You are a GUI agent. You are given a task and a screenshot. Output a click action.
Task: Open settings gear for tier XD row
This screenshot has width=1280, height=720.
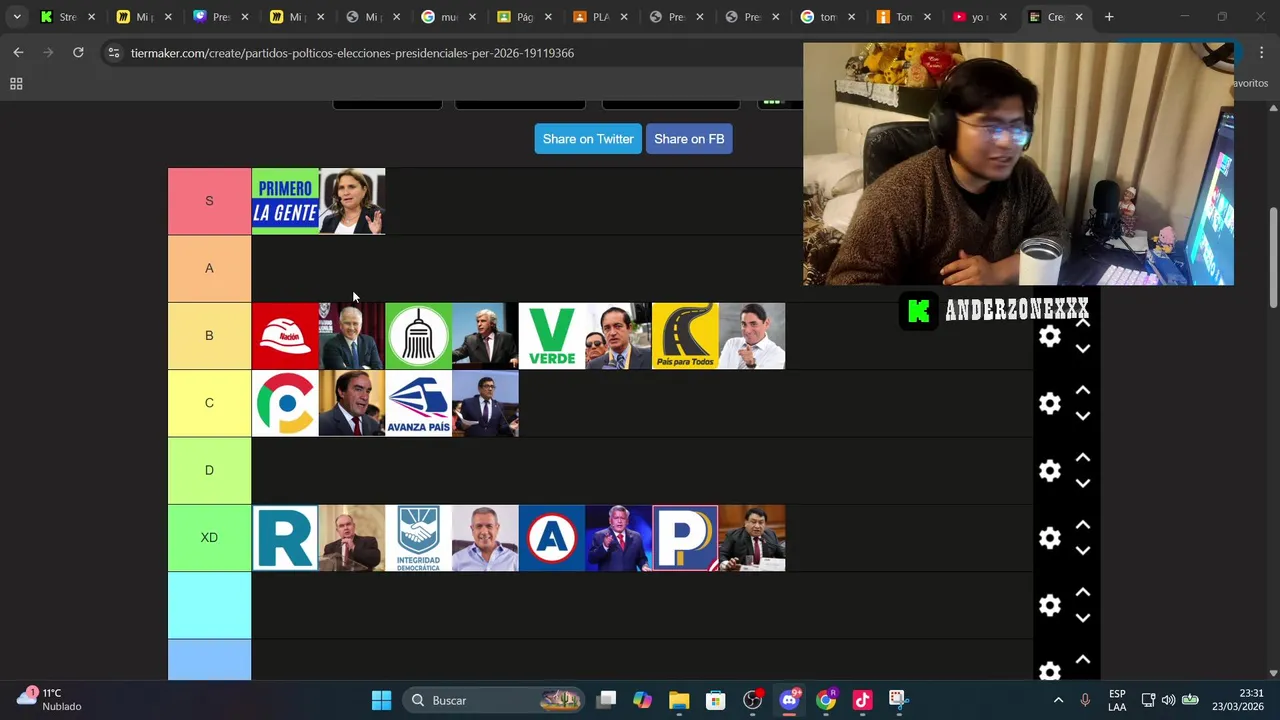pos(1049,538)
